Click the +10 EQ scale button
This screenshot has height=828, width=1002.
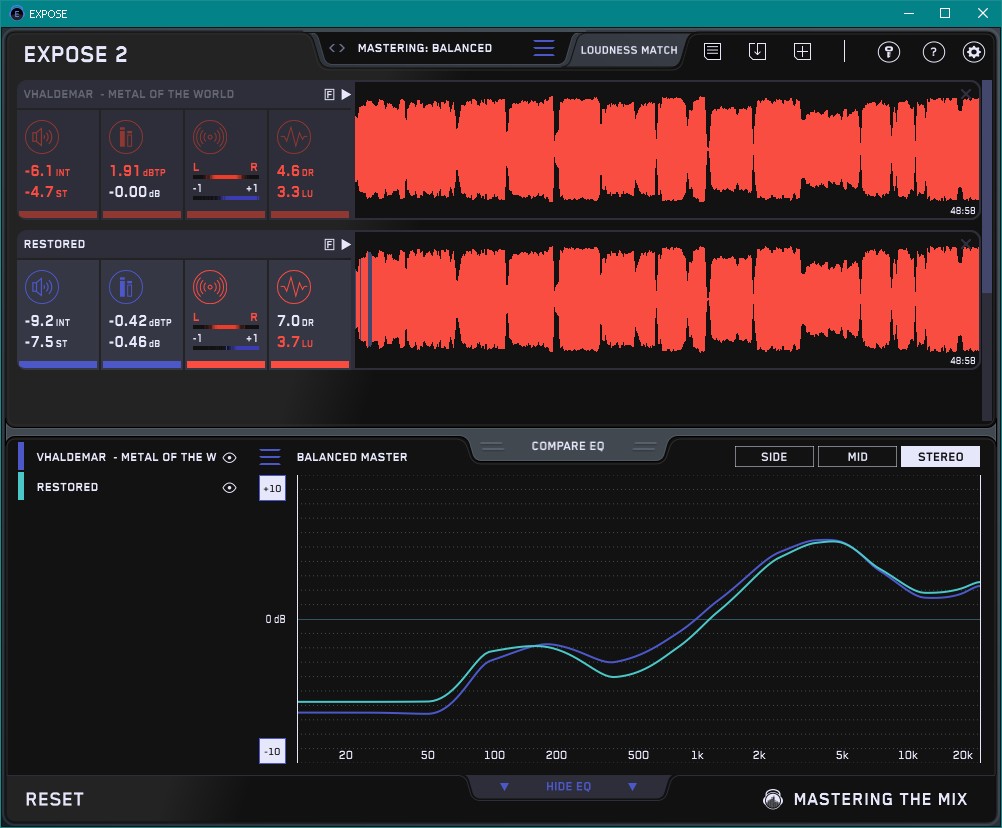(x=272, y=487)
